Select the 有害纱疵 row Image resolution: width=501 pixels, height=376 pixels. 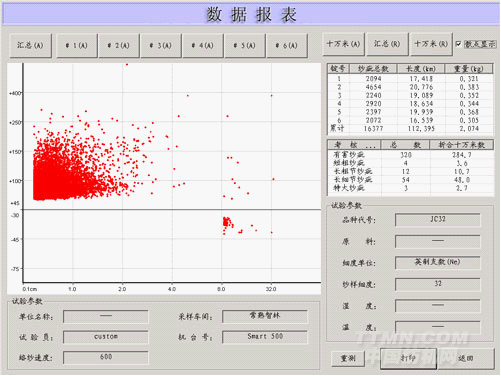410,155
